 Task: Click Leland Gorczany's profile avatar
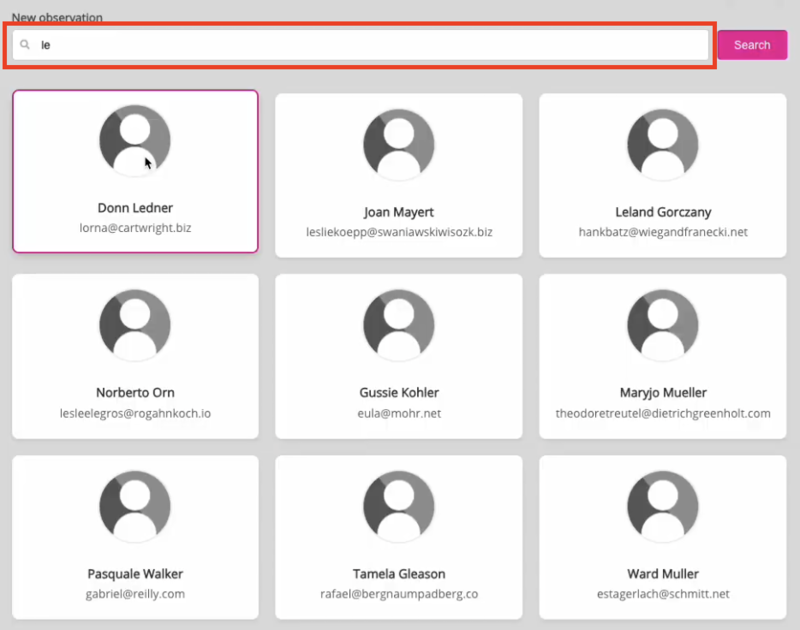[662, 144]
